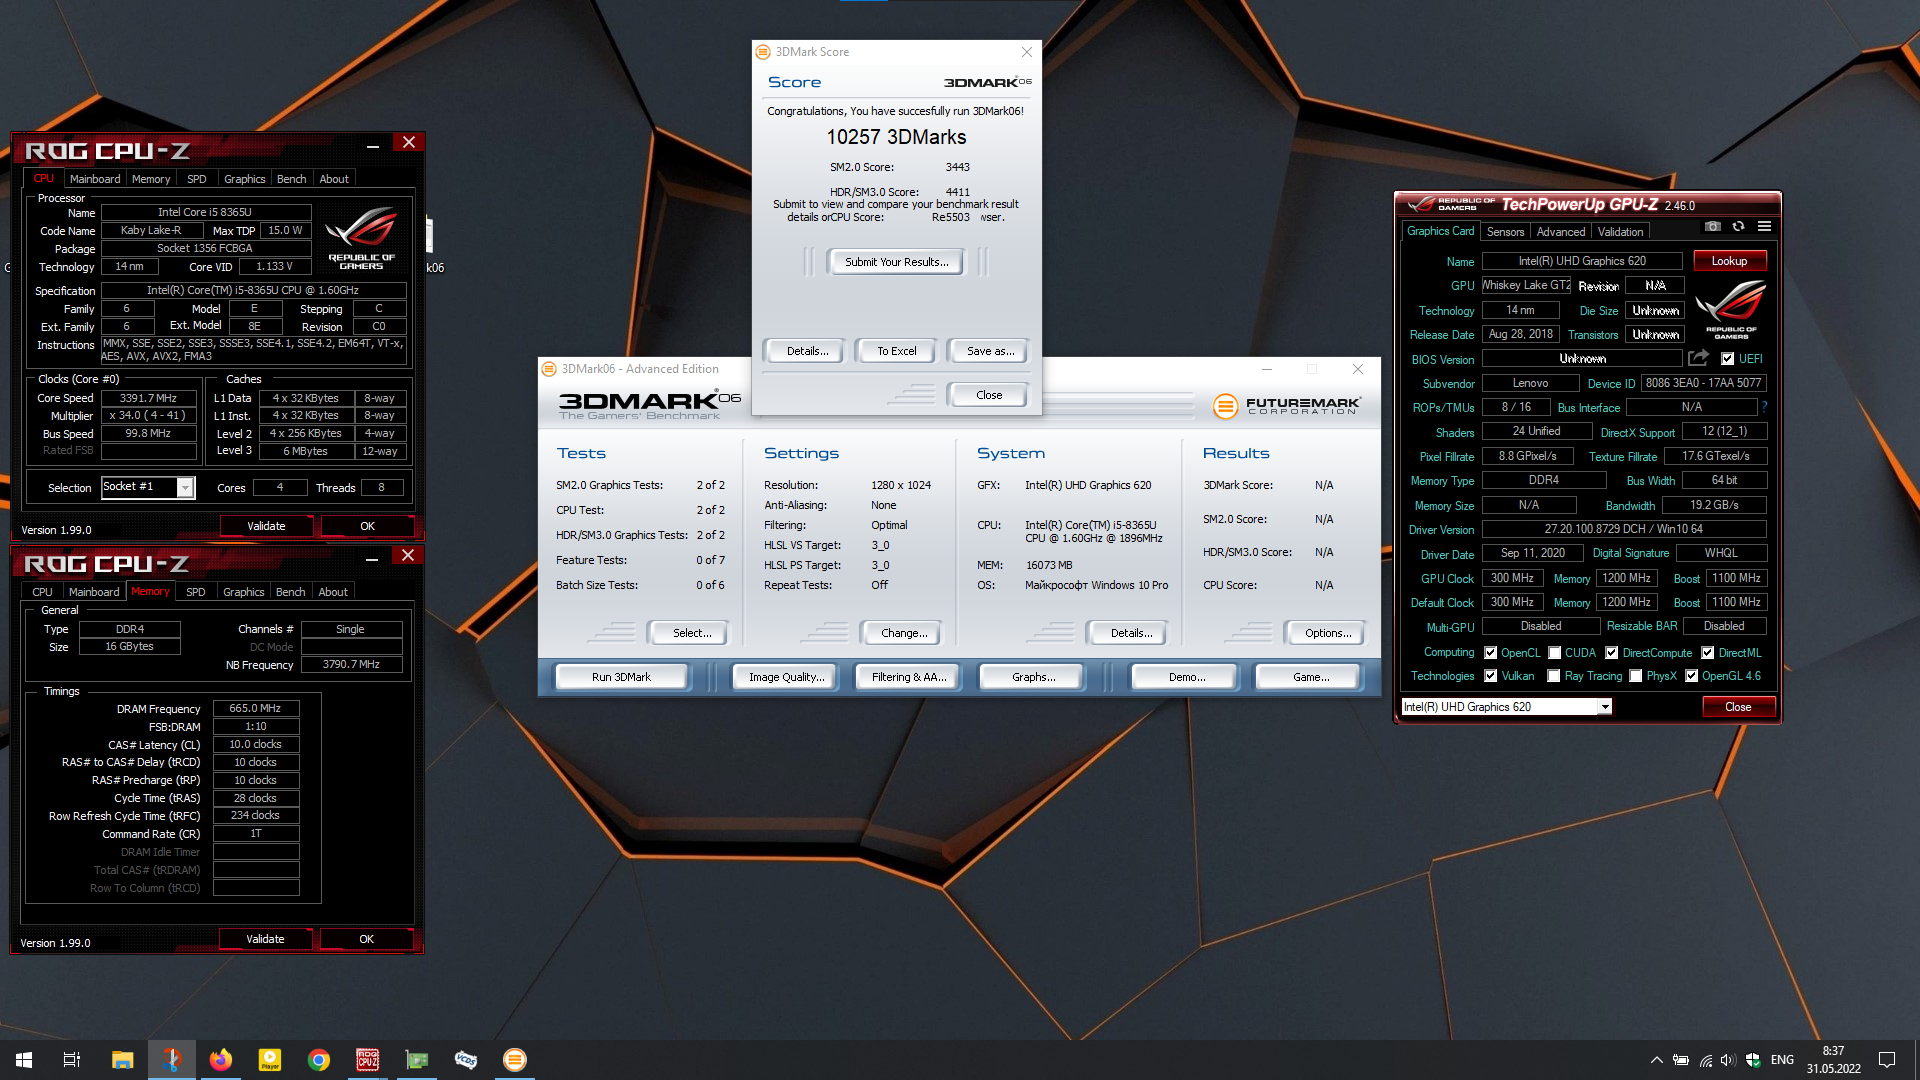This screenshot has width=1920, height=1080.
Task: Open Windows Security tray icon
Action: click(1753, 1060)
